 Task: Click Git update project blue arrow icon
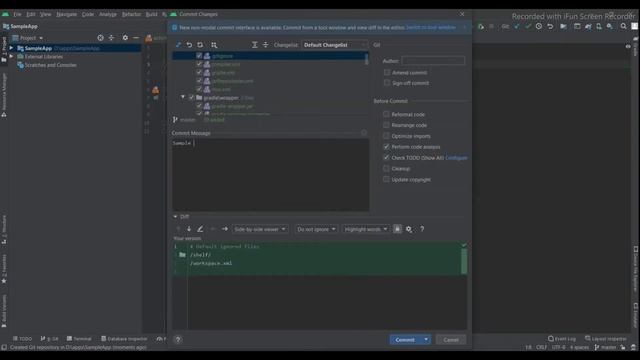517,27
